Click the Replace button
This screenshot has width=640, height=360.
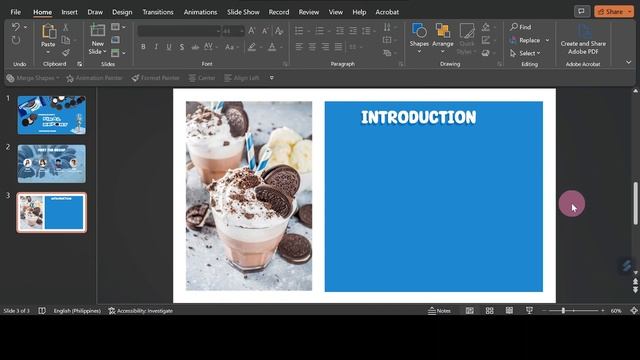[529, 40]
